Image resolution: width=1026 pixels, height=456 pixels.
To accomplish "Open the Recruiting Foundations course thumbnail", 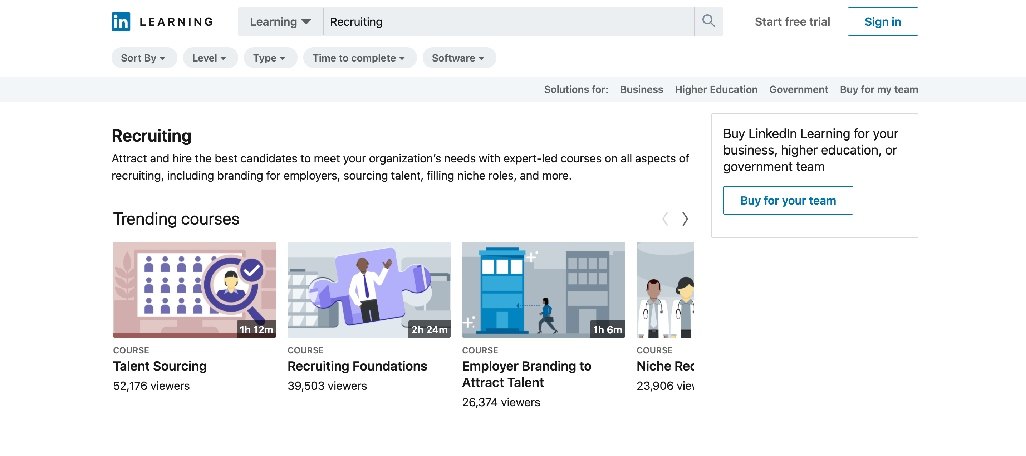I will pyautogui.click(x=369, y=289).
